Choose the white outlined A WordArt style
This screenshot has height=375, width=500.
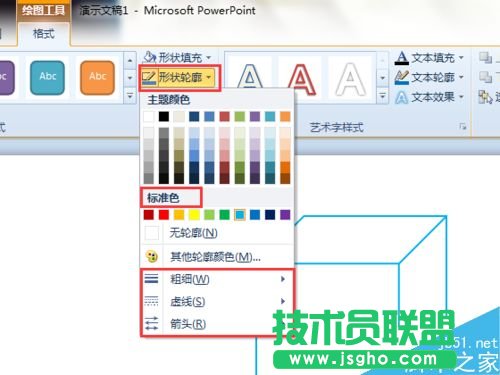pos(351,78)
